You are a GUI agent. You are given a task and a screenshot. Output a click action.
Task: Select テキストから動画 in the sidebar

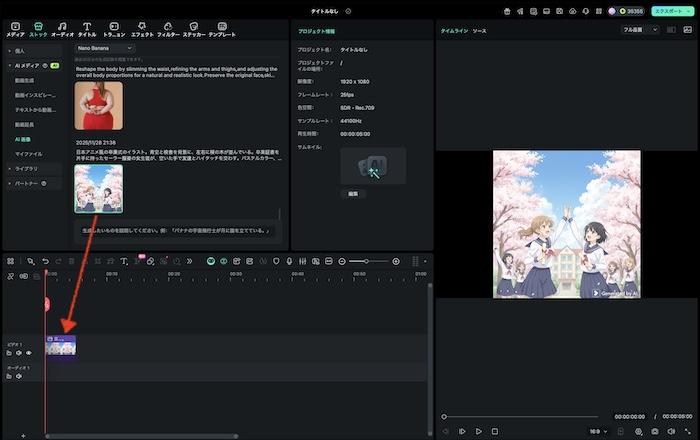(x=35, y=110)
